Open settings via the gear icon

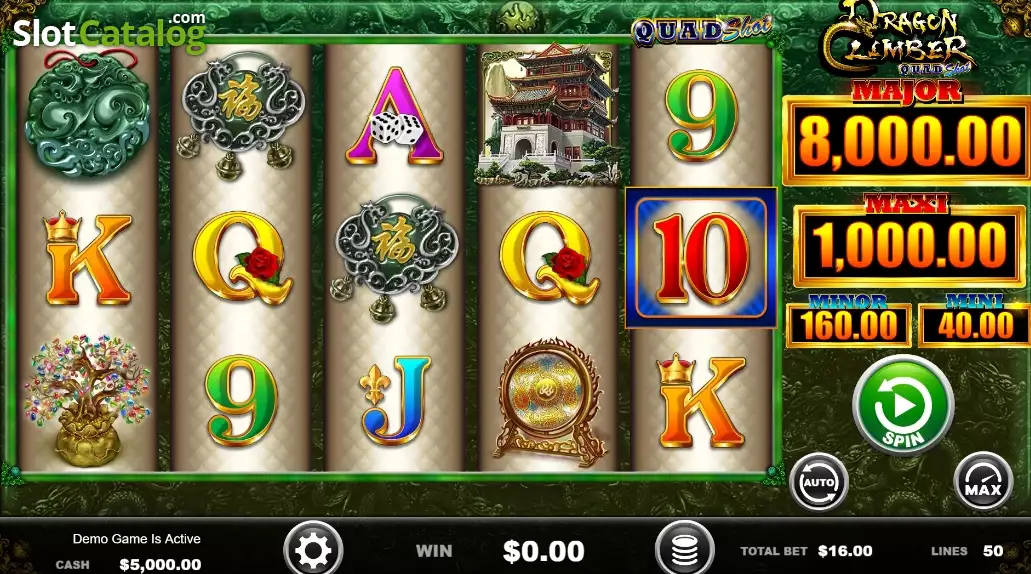(313, 550)
